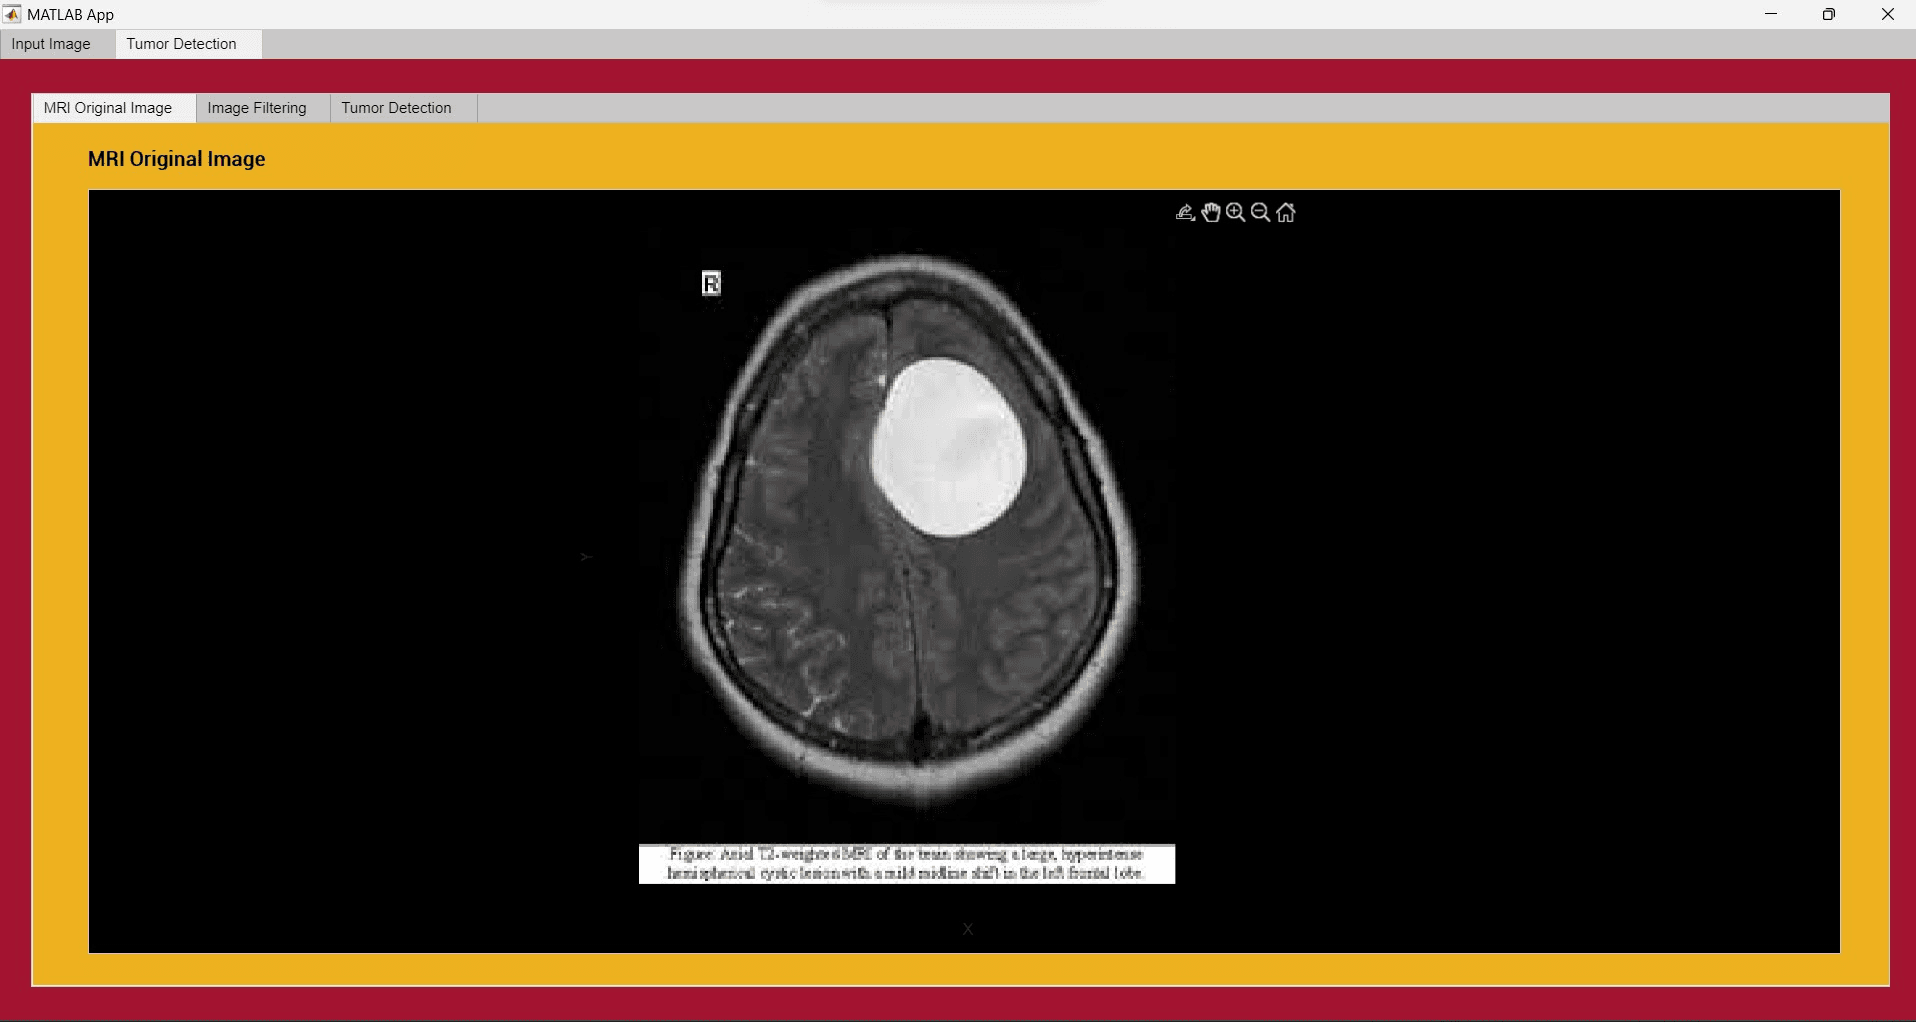The width and height of the screenshot is (1916, 1022).
Task: Close the MATLAB App window
Action: (1888, 14)
